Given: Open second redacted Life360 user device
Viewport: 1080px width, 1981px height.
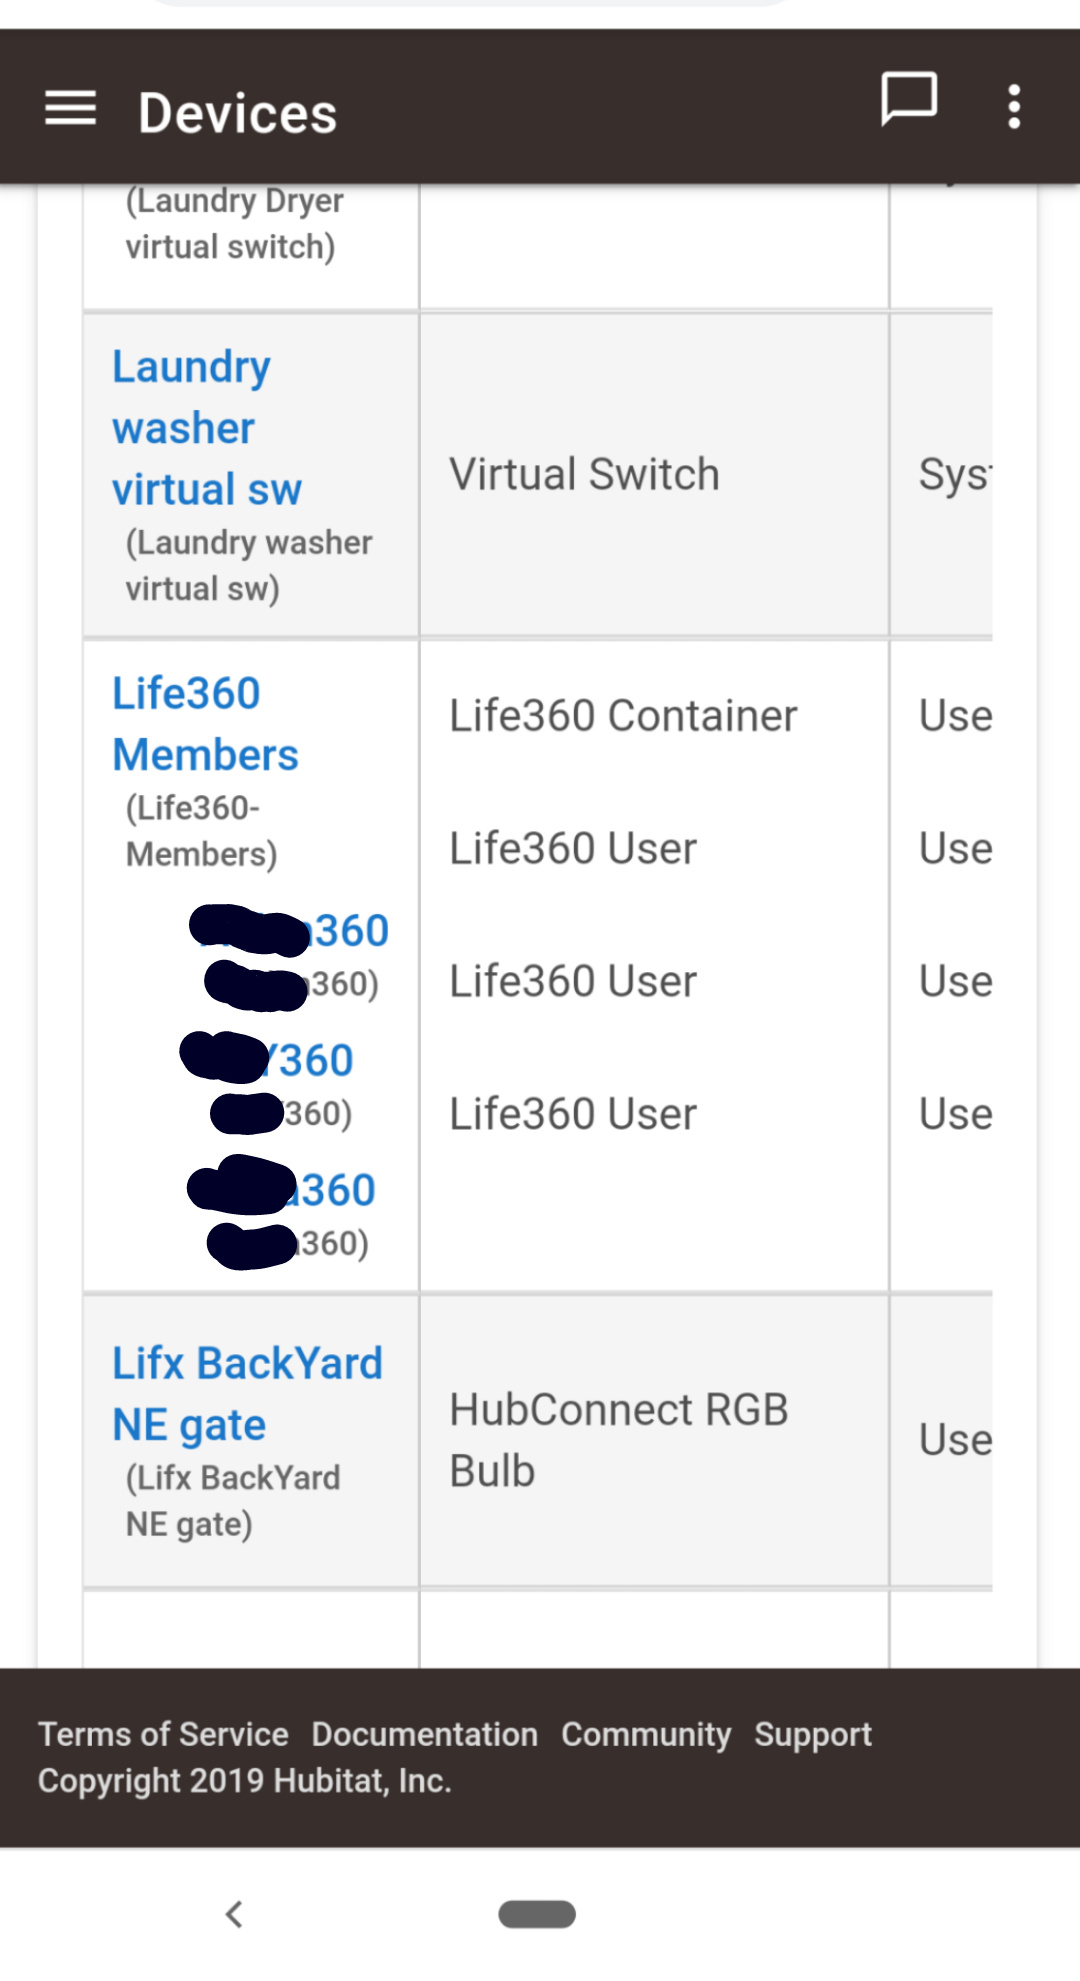Looking at the screenshot, I should (x=315, y=1061).
